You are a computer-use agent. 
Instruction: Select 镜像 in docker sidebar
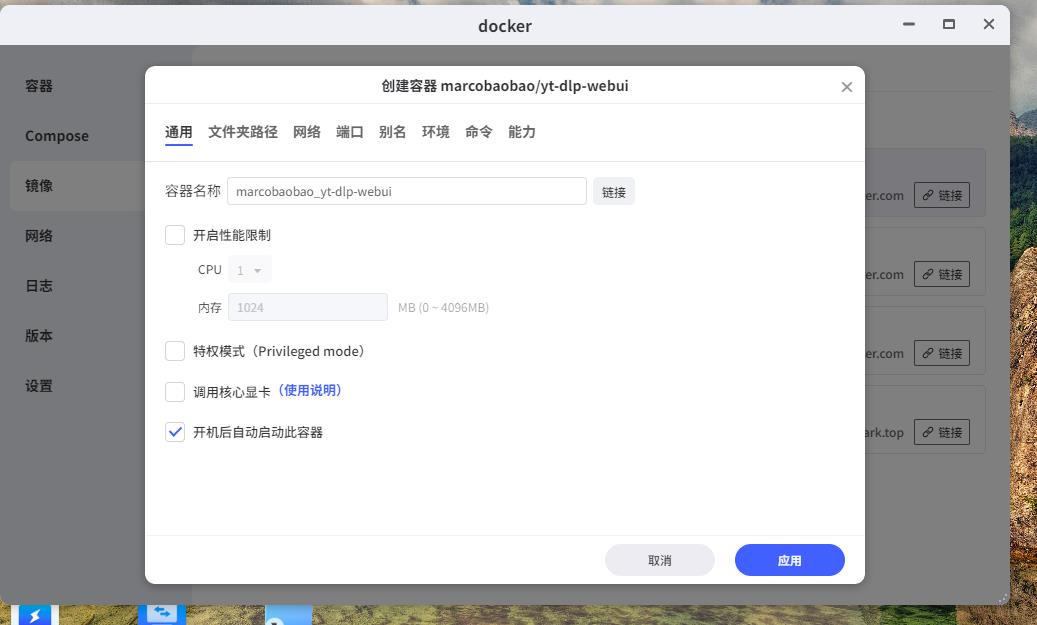(39, 186)
